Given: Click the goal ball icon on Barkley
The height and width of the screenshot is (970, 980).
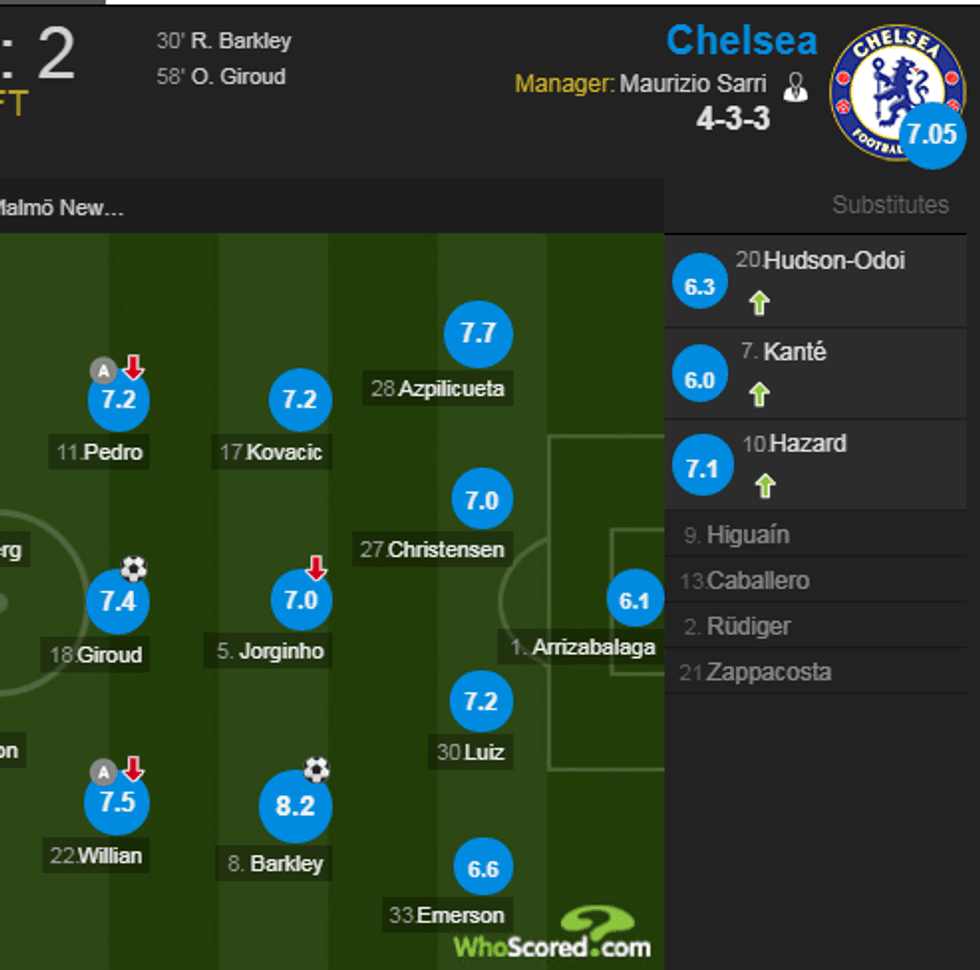Looking at the screenshot, I should (x=317, y=769).
